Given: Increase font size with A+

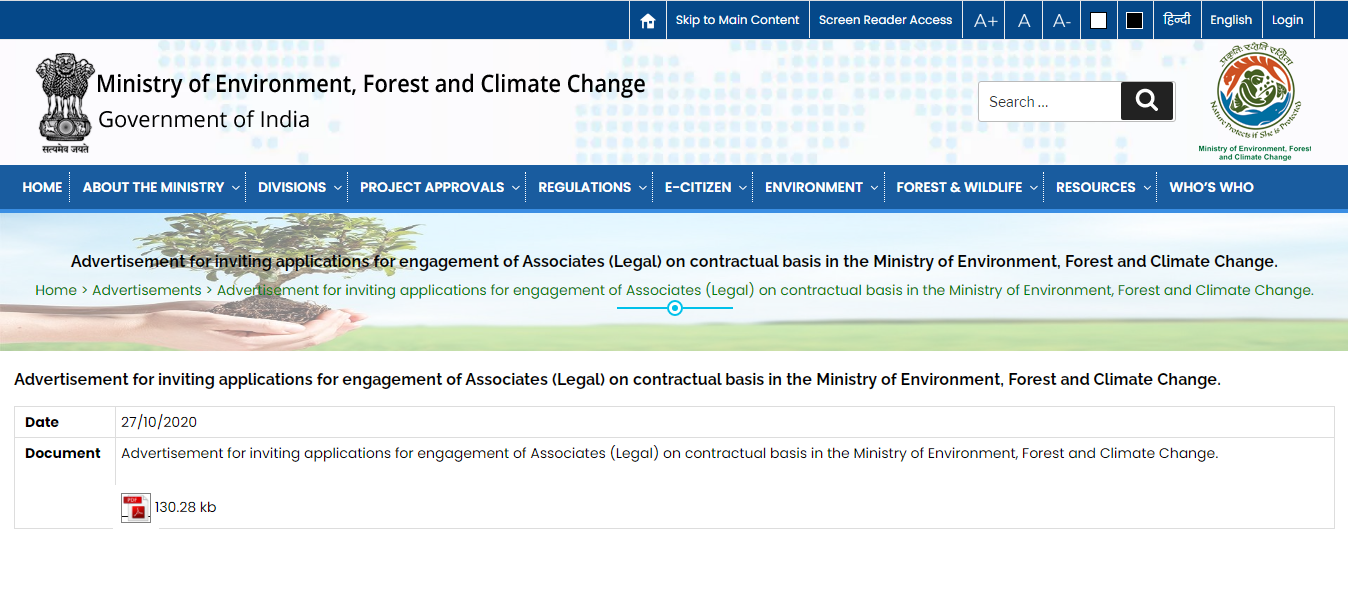Looking at the screenshot, I should pos(985,20).
